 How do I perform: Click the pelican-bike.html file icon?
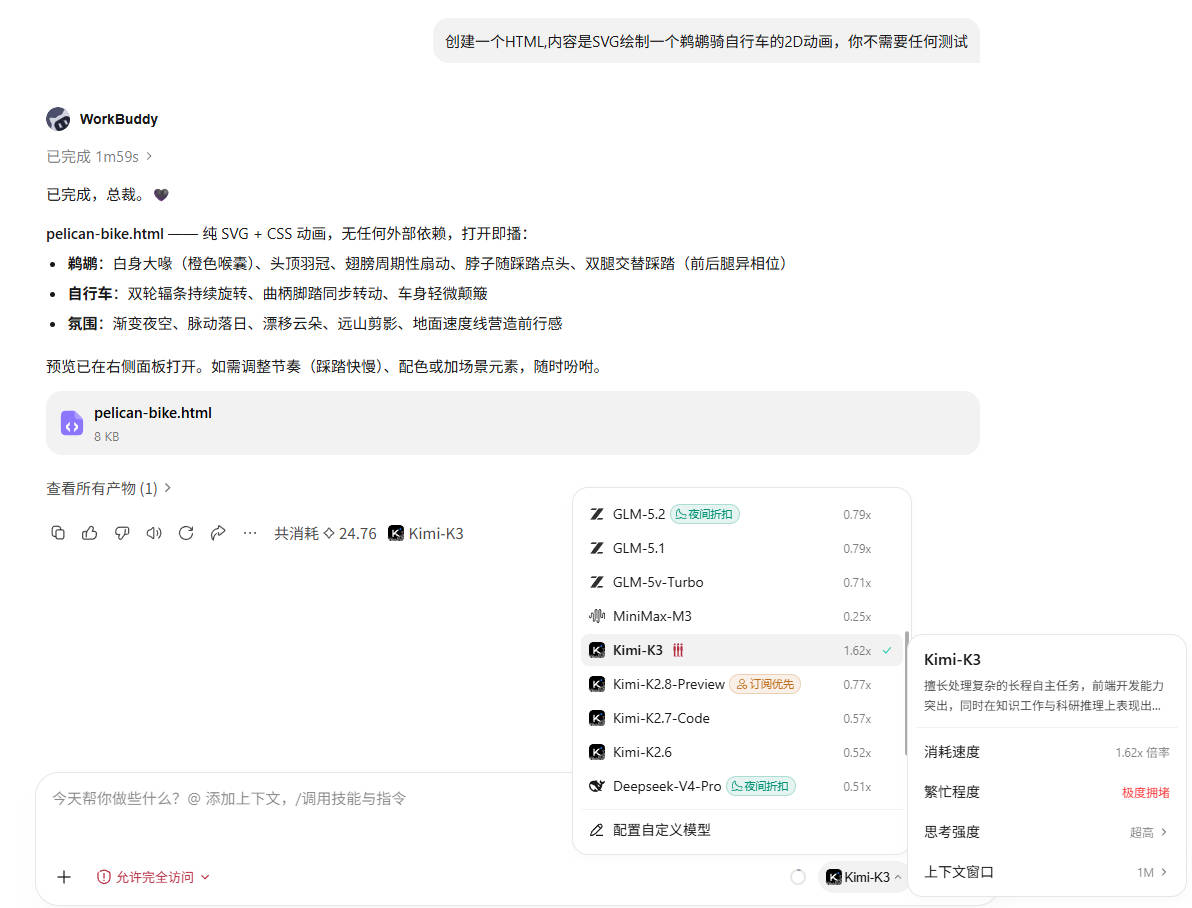click(72, 423)
